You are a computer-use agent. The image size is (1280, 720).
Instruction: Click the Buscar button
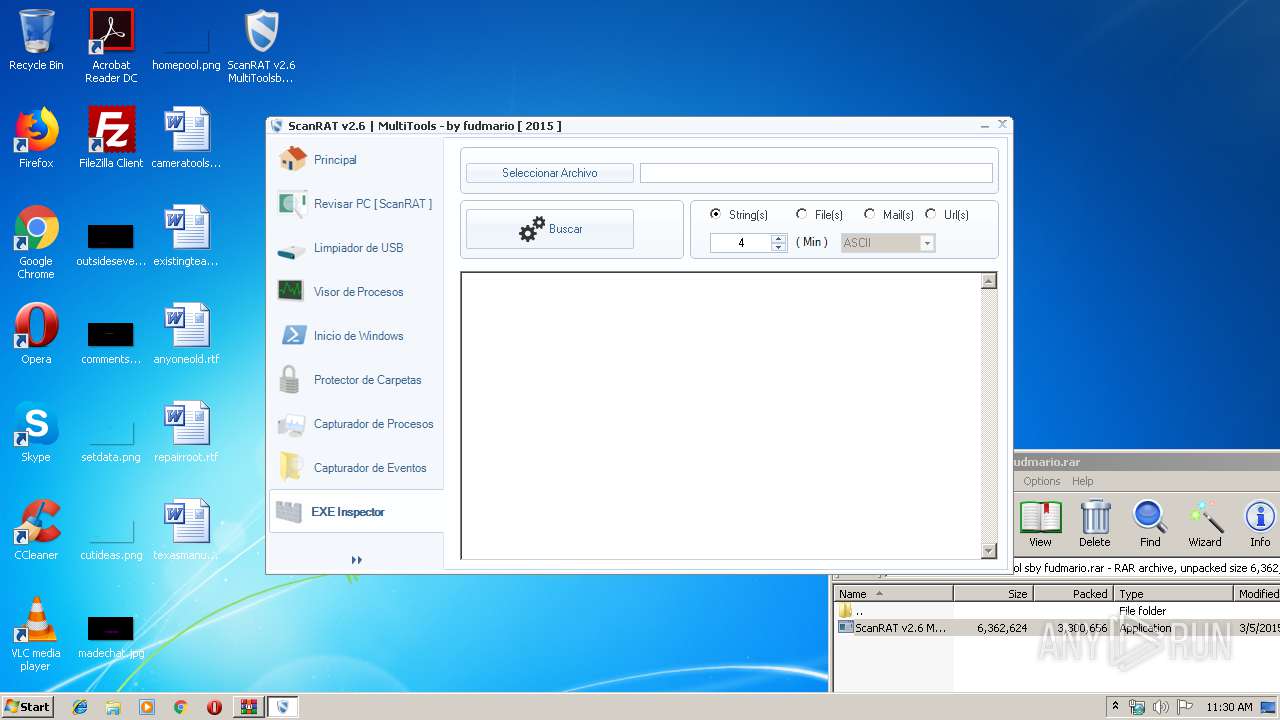point(550,229)
